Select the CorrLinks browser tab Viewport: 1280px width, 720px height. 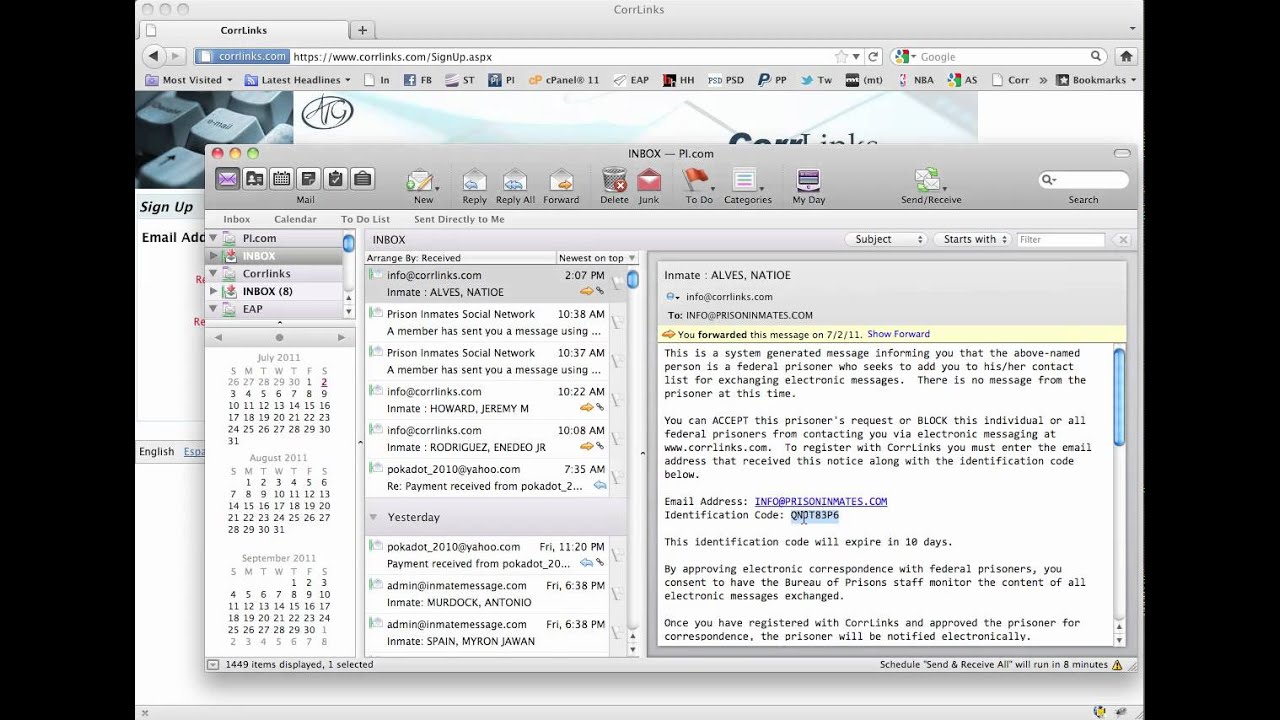(244, 30)
